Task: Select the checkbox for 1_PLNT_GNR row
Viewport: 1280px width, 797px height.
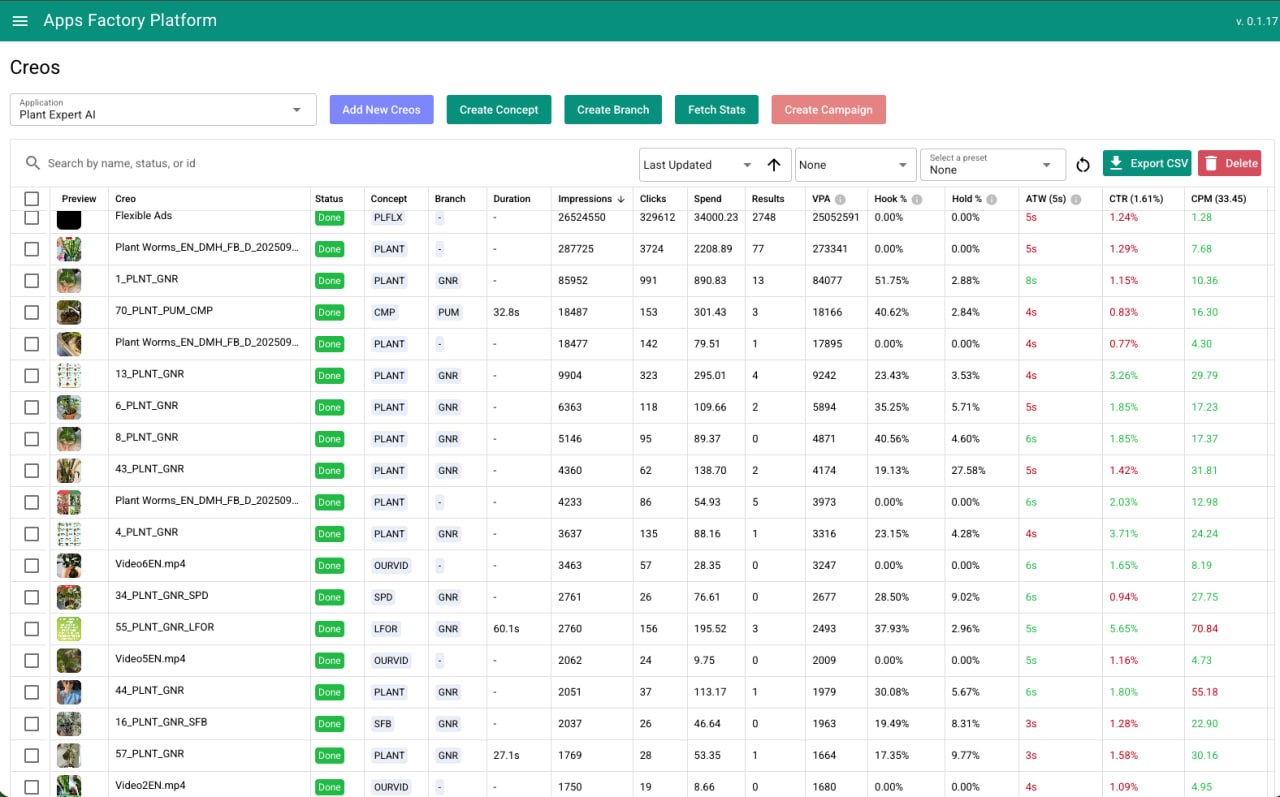Action: (32, 281)
